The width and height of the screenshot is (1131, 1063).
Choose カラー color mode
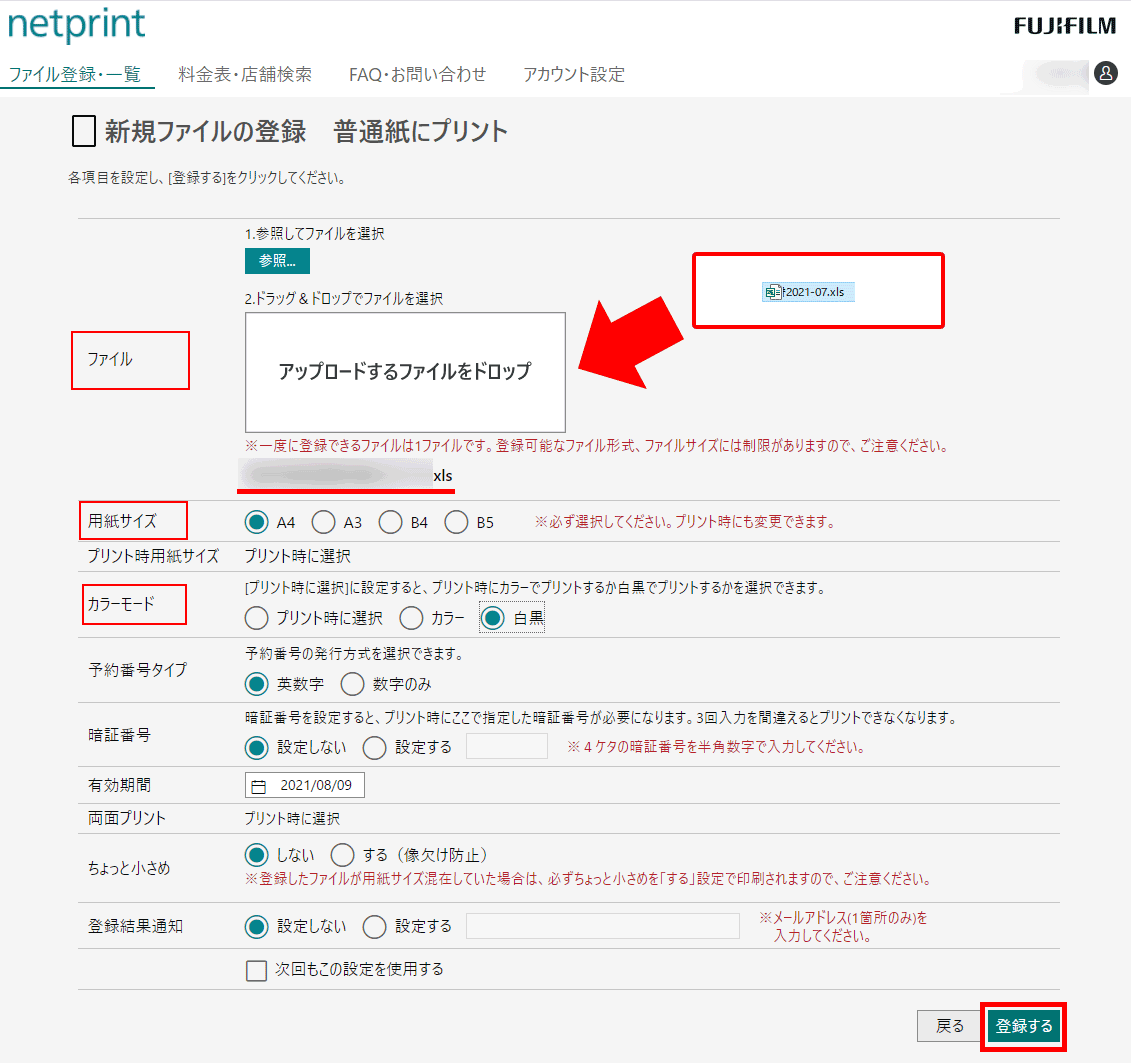tap(411, 618)
